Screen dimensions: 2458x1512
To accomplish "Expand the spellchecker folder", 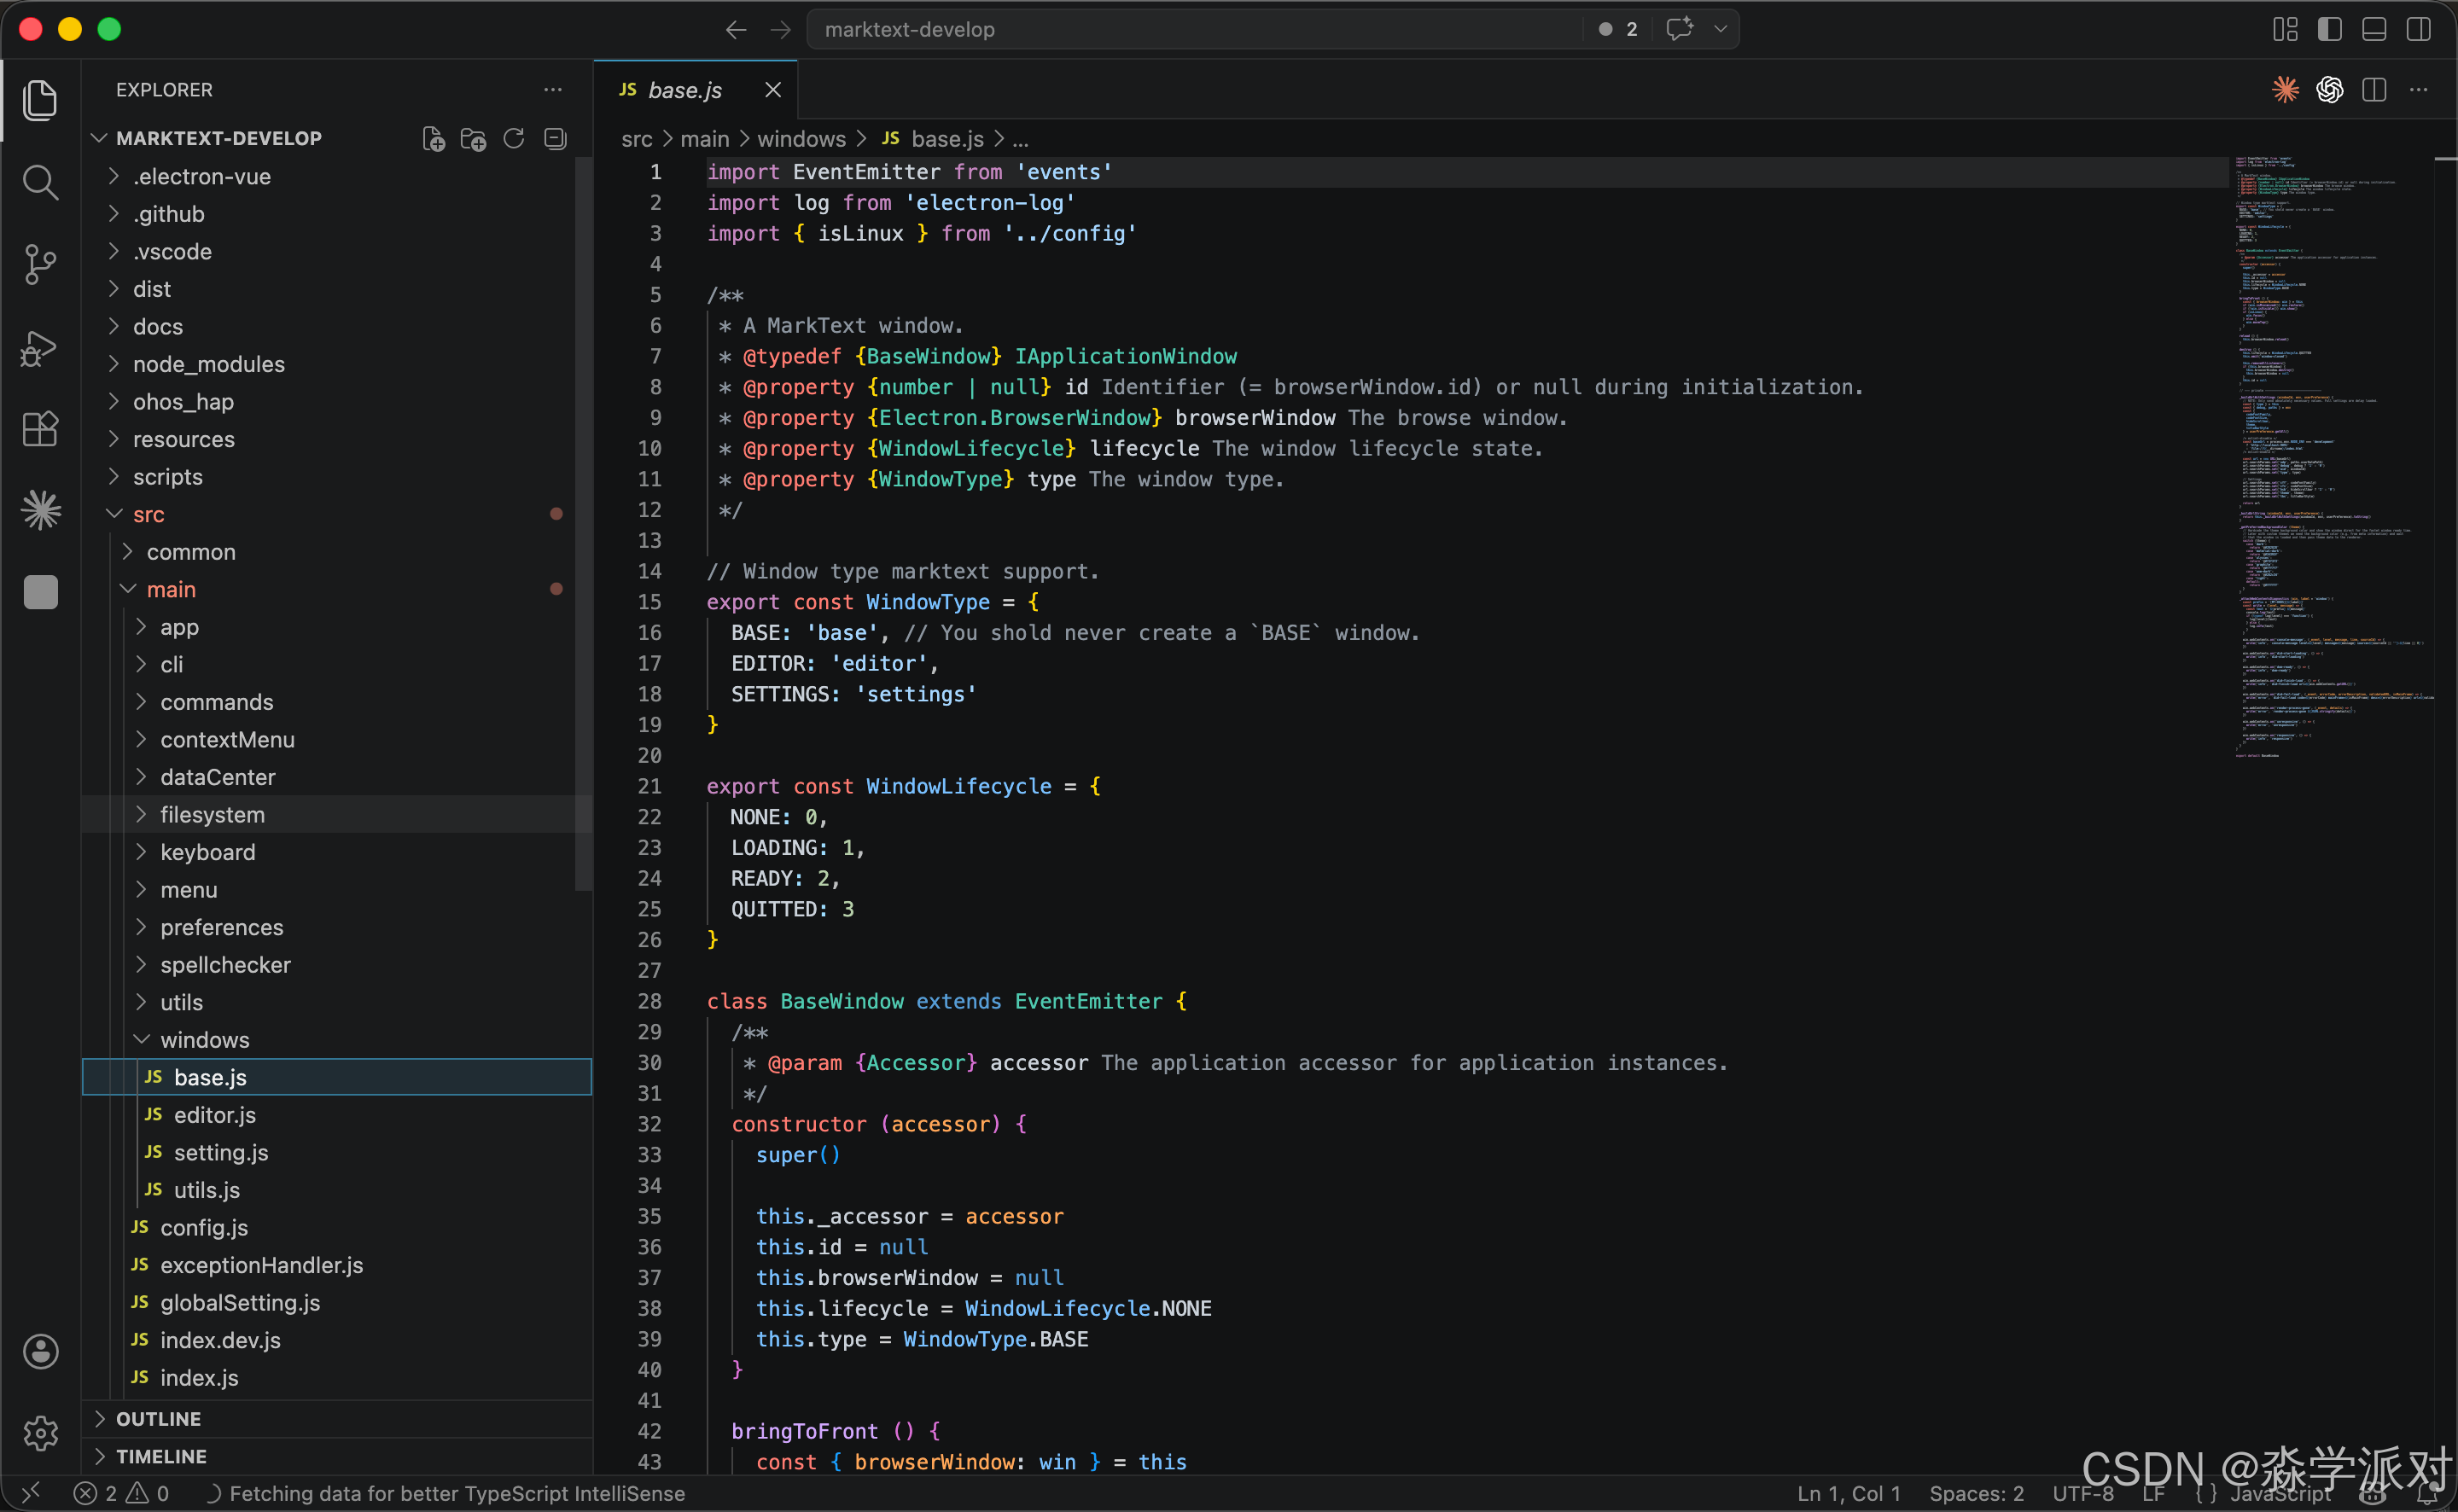I will (x=336, y=964).
